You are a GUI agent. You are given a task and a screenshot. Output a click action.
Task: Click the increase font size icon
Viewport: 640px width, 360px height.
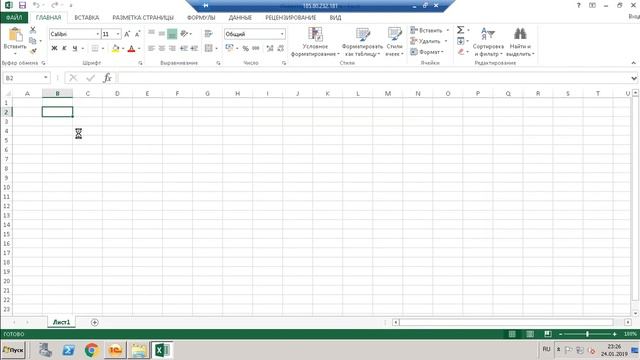(127, 34)
